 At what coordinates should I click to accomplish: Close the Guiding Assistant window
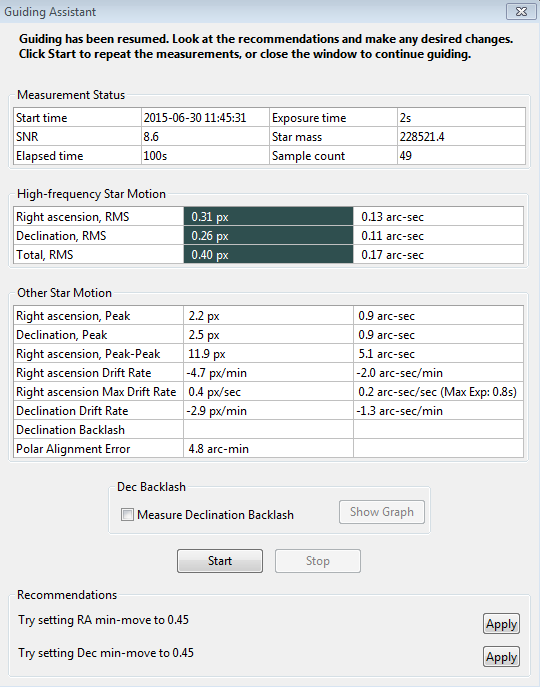pos(521,11)
